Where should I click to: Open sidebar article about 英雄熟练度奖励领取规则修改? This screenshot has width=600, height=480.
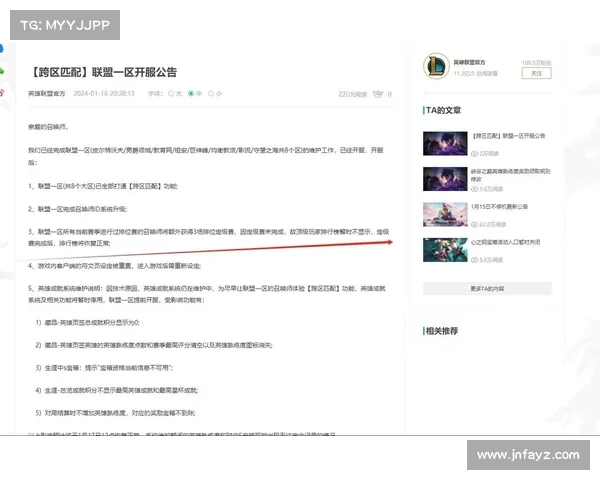click(x=510, y=175)
